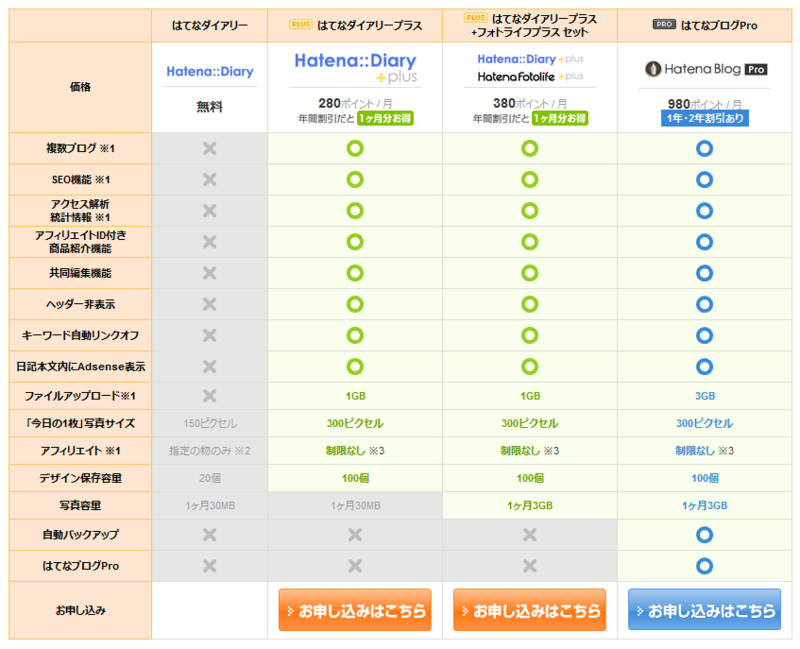Click the PLUS badge beside the フォトライフプラス セット header
The image size is (800, 649).
476,17
